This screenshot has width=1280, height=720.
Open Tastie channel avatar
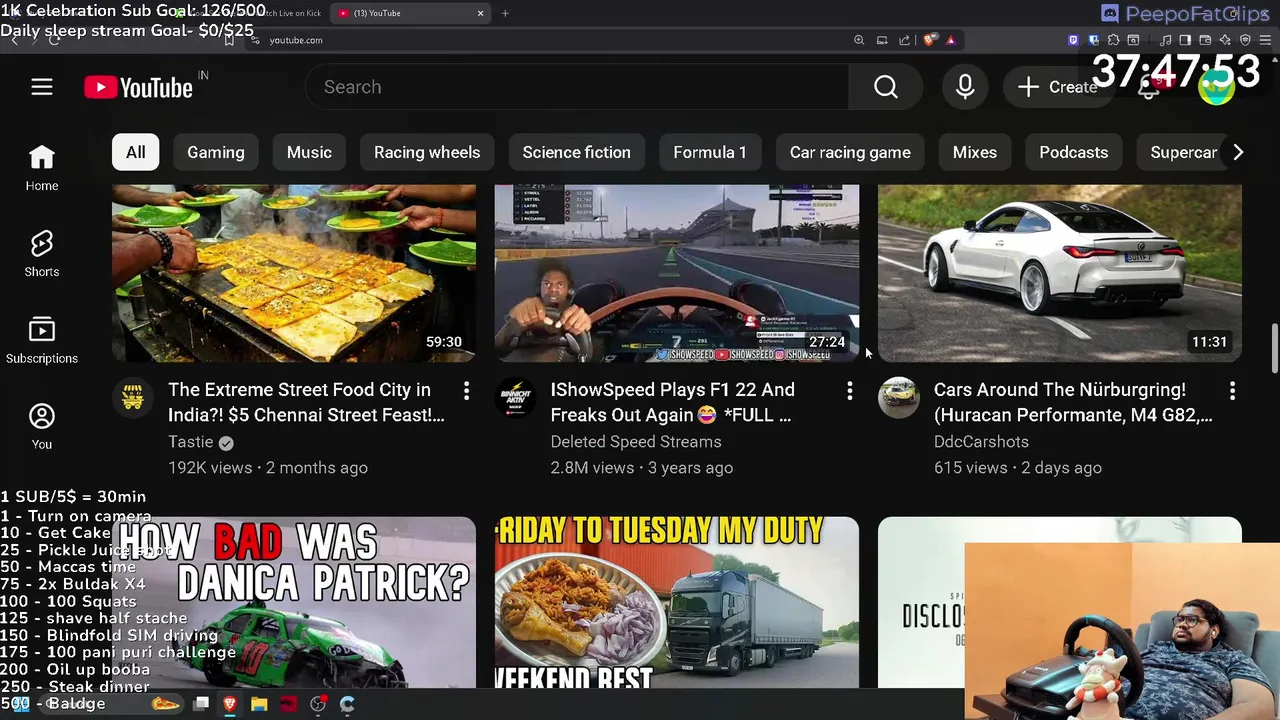[132, 397]
